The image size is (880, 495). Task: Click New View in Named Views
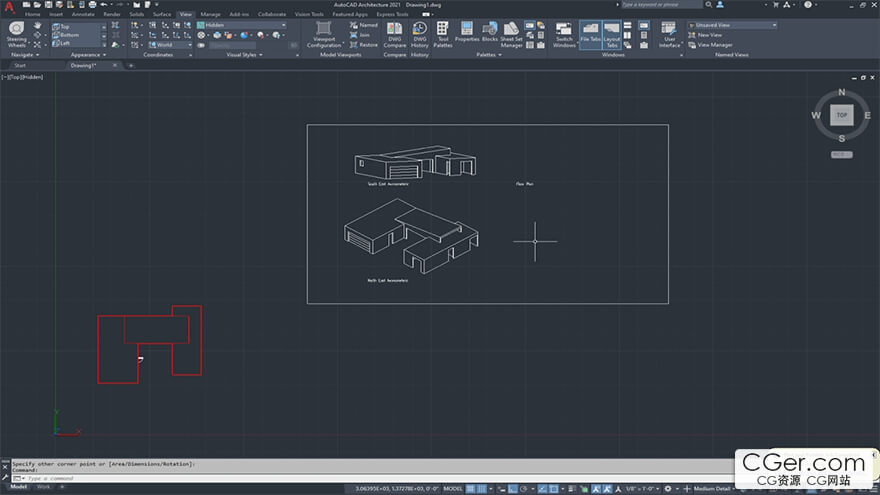pyautogui.click(x=709, y=35)
